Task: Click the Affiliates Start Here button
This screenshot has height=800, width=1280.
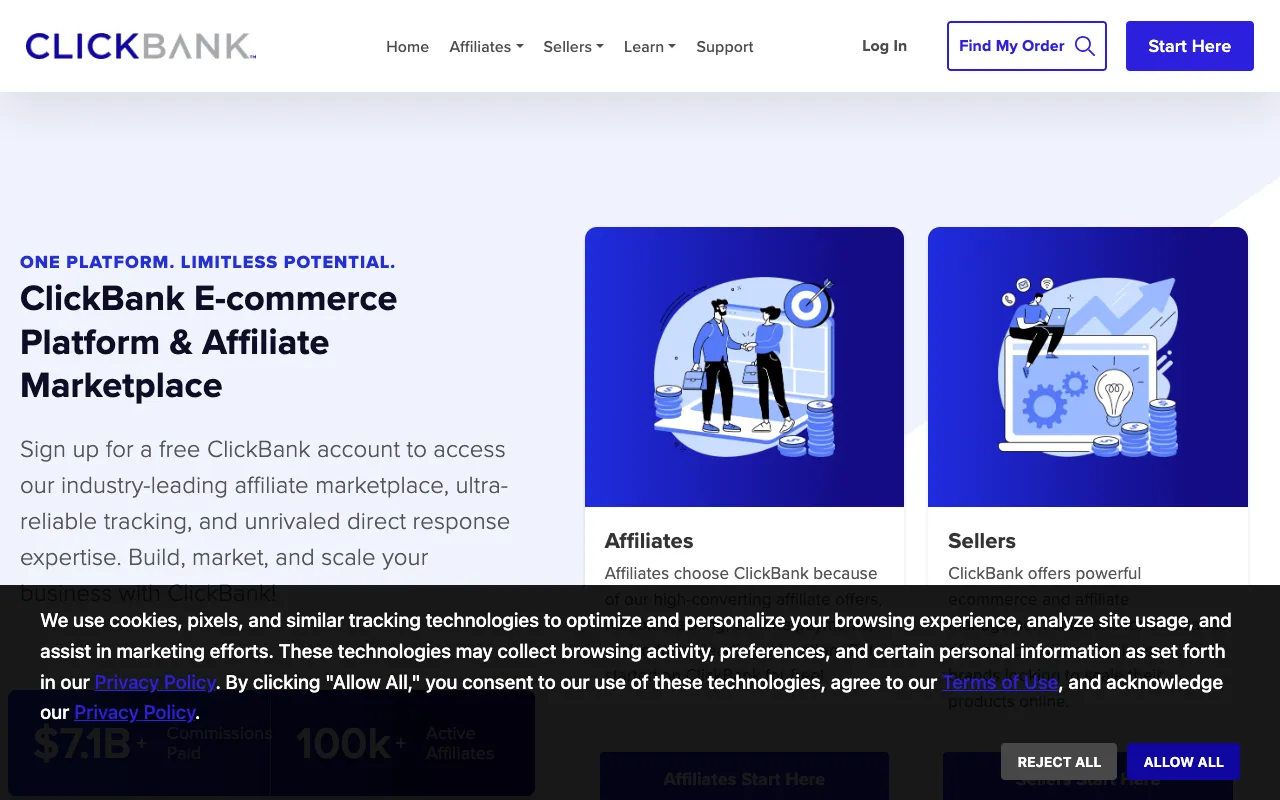Action: (744, 779)
